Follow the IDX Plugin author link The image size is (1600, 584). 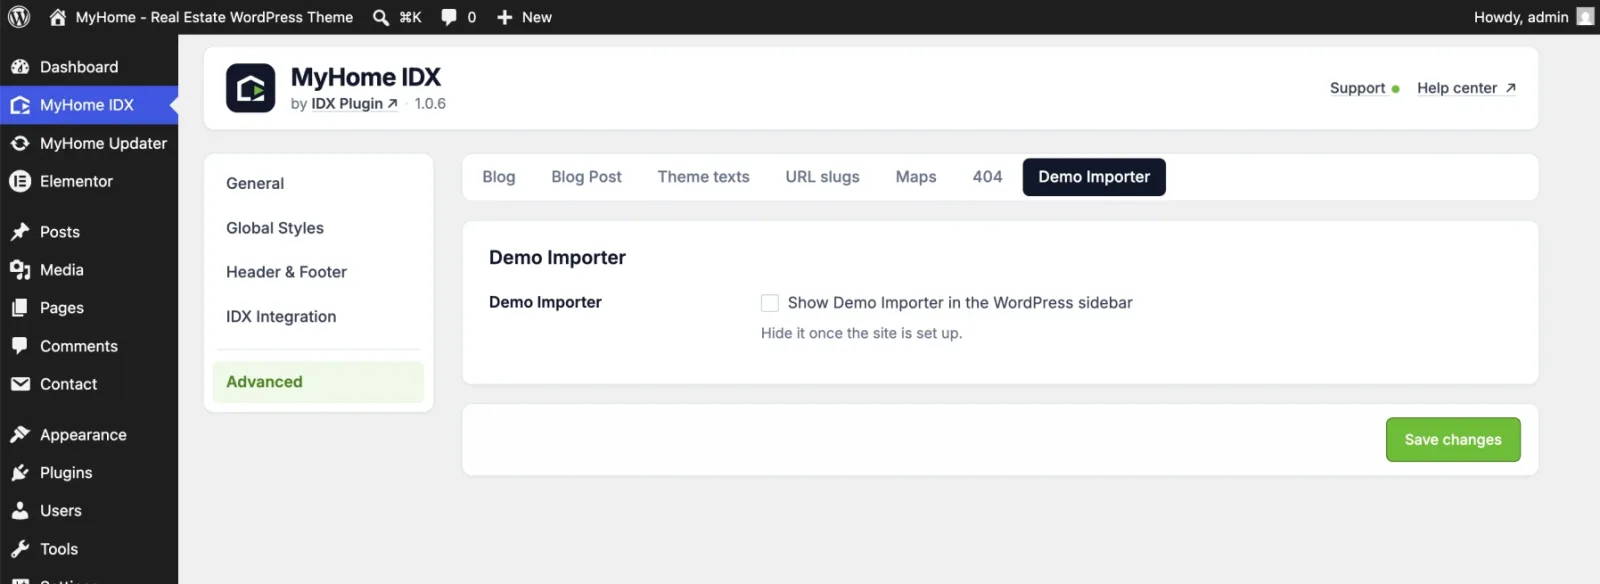(x=354, y=103)
